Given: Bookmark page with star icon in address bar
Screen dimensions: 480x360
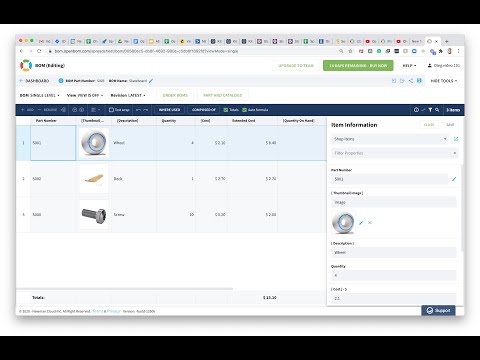Looking at the screenshot, I should point(350,51).
